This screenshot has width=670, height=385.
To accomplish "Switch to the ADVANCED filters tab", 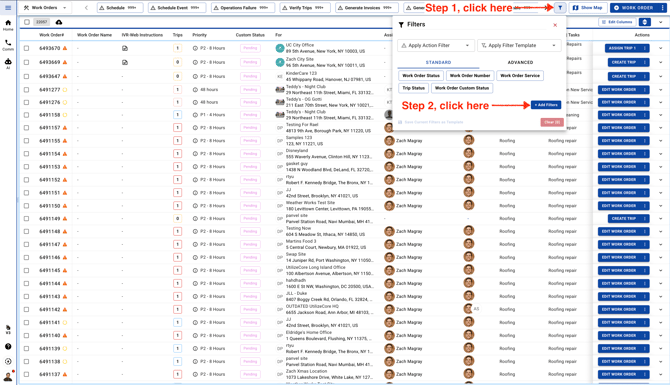I will [x=520, y=62].
